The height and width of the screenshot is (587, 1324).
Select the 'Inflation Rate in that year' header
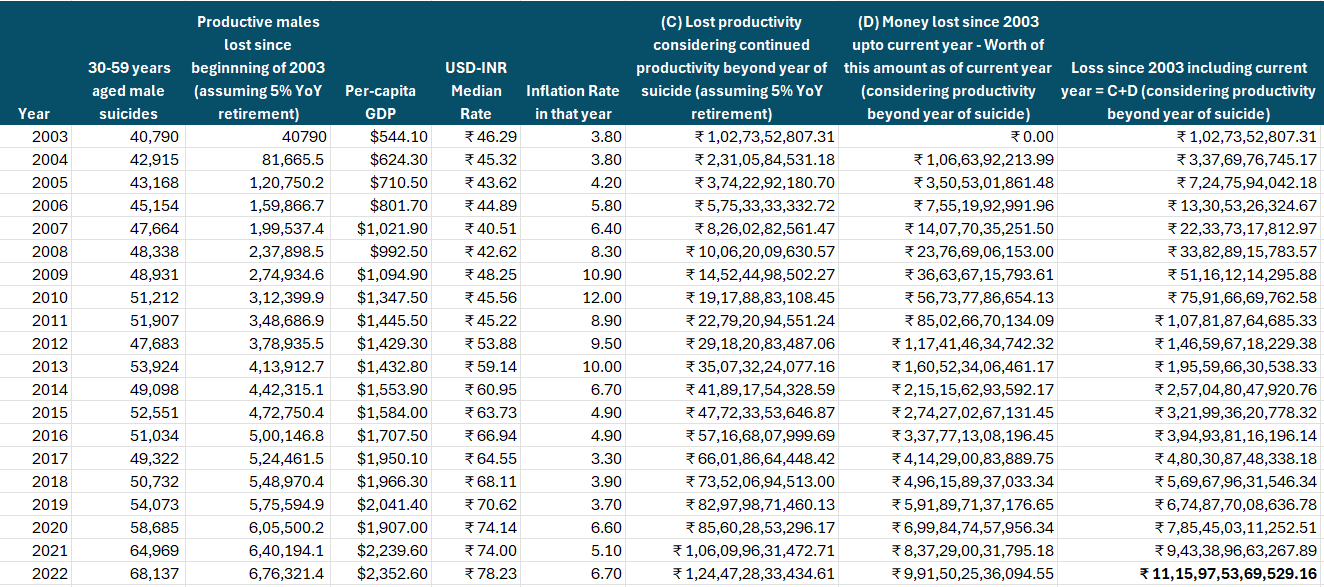click(x=573, y=101)
